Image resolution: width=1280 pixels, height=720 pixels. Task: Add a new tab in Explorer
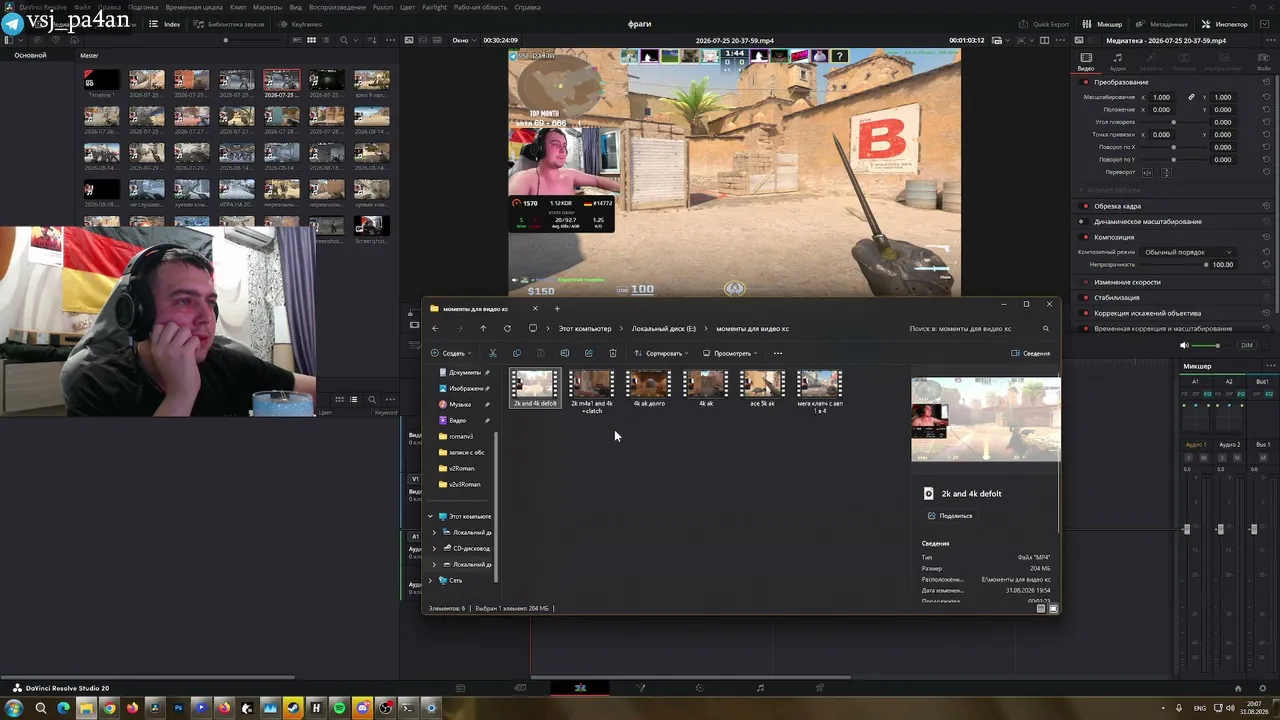557,308
